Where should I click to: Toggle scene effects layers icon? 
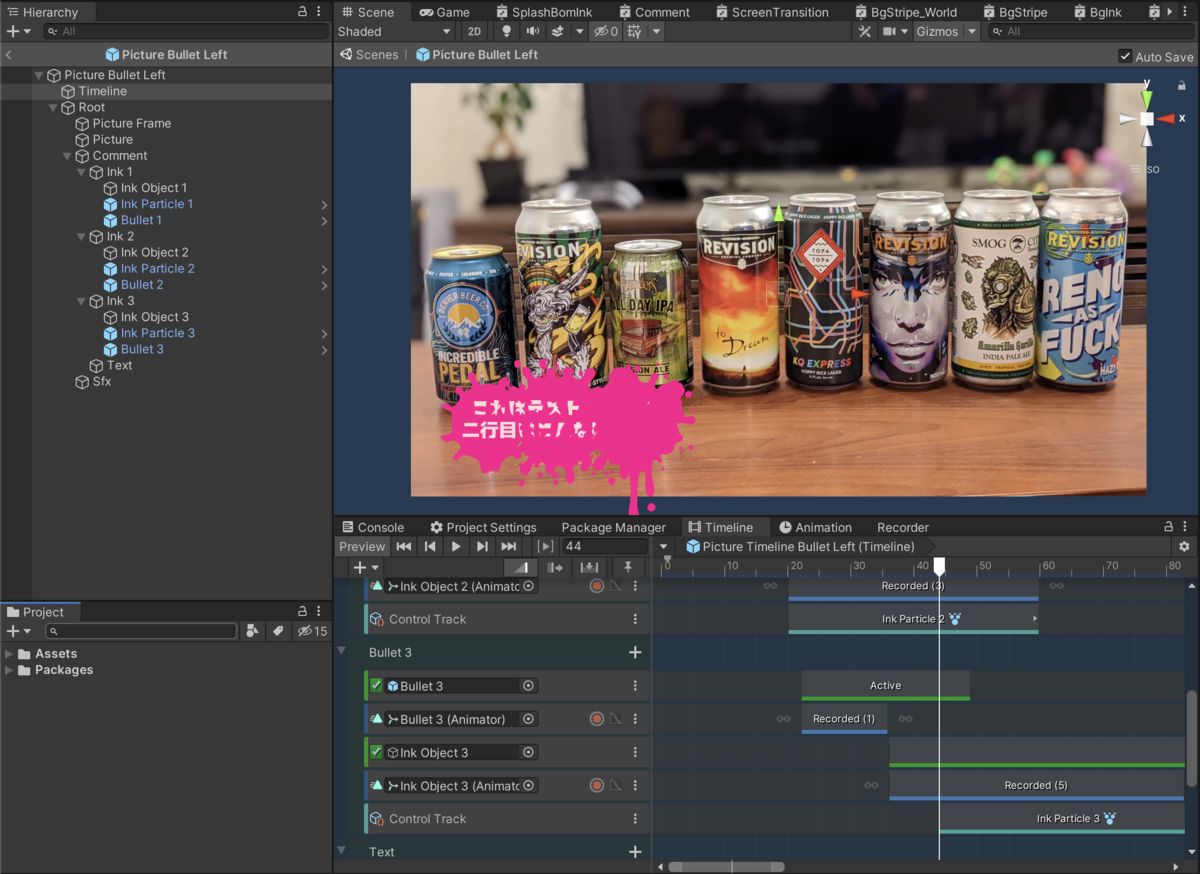558,31
